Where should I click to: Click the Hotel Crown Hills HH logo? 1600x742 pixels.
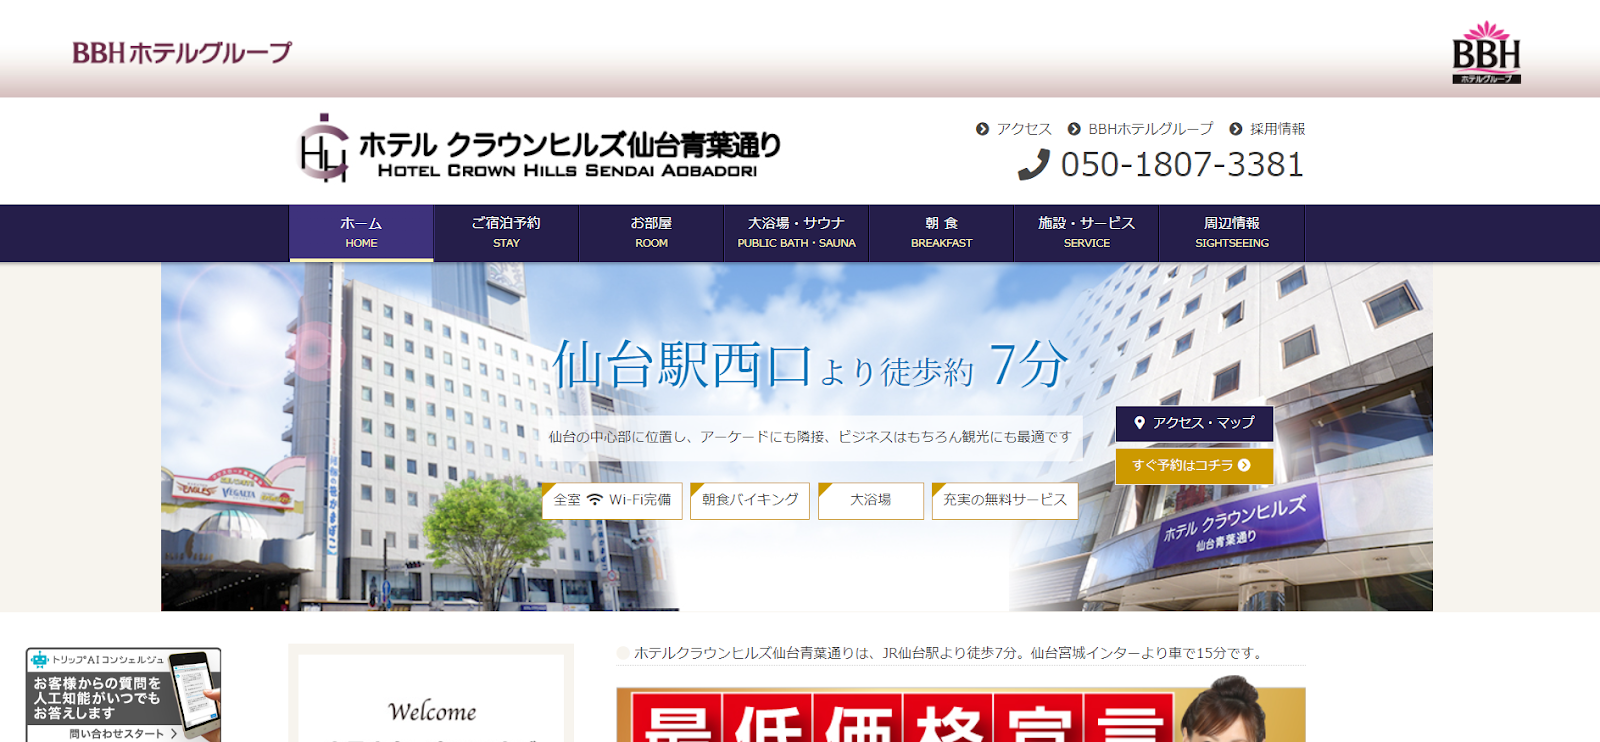324,148
